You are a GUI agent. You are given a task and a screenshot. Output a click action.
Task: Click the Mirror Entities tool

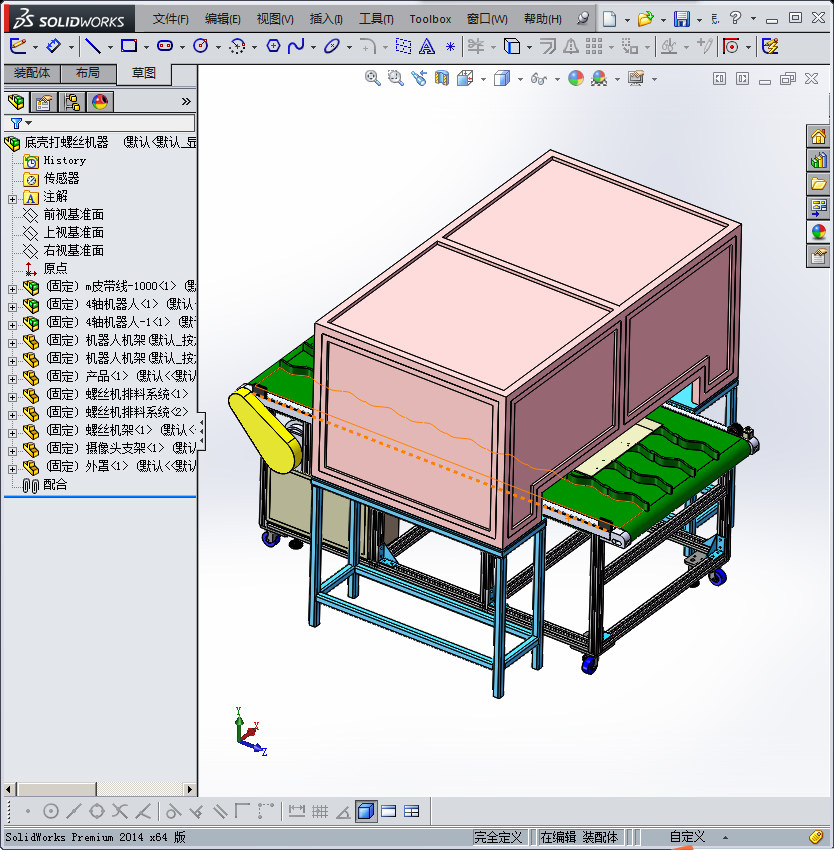[x=570, y=47]
